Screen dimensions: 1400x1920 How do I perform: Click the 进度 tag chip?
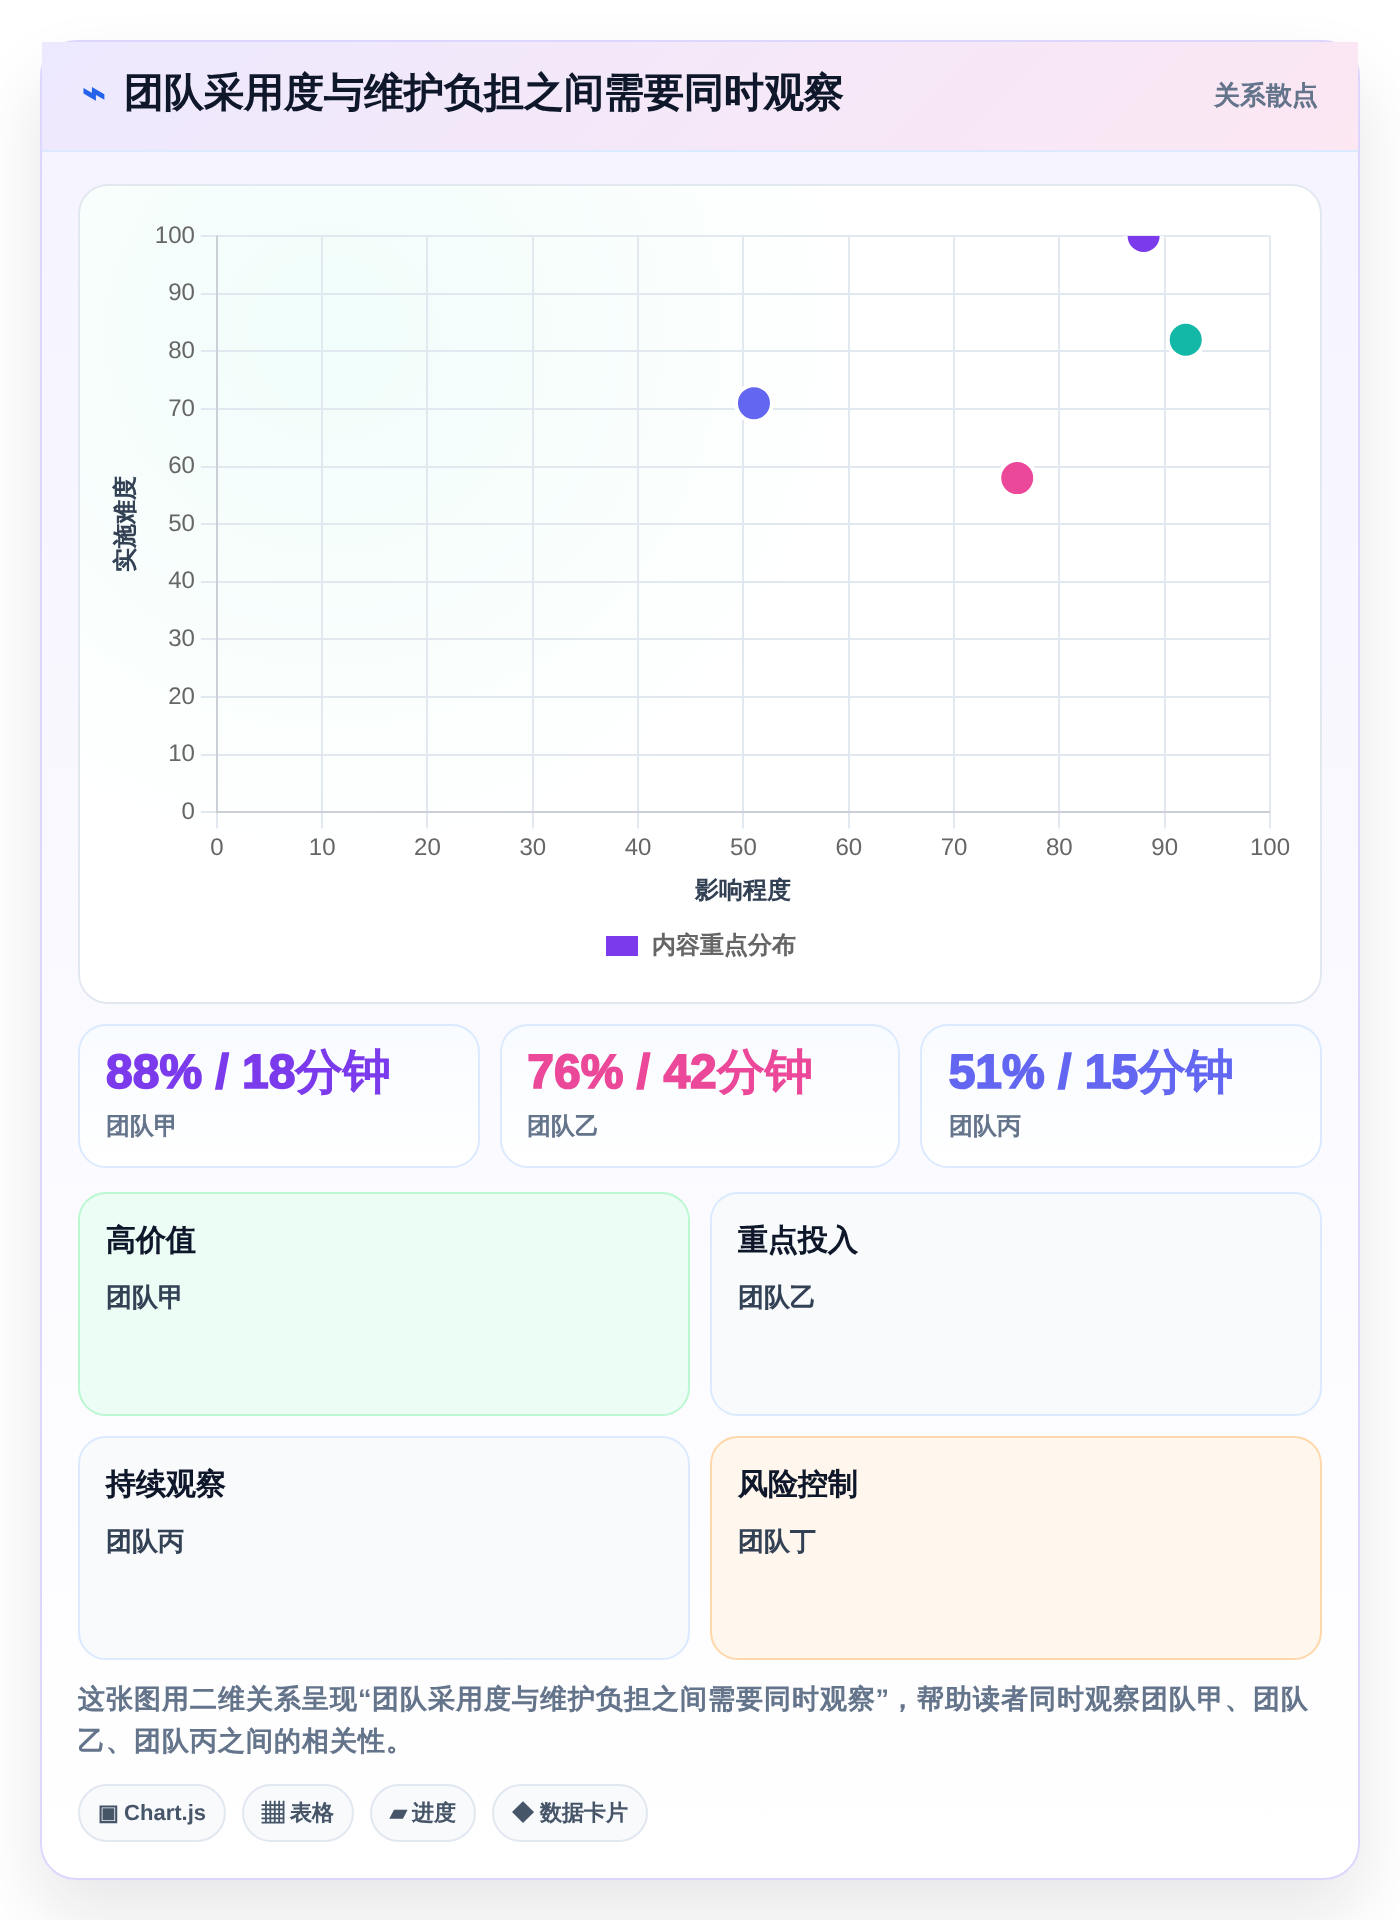423,1813
